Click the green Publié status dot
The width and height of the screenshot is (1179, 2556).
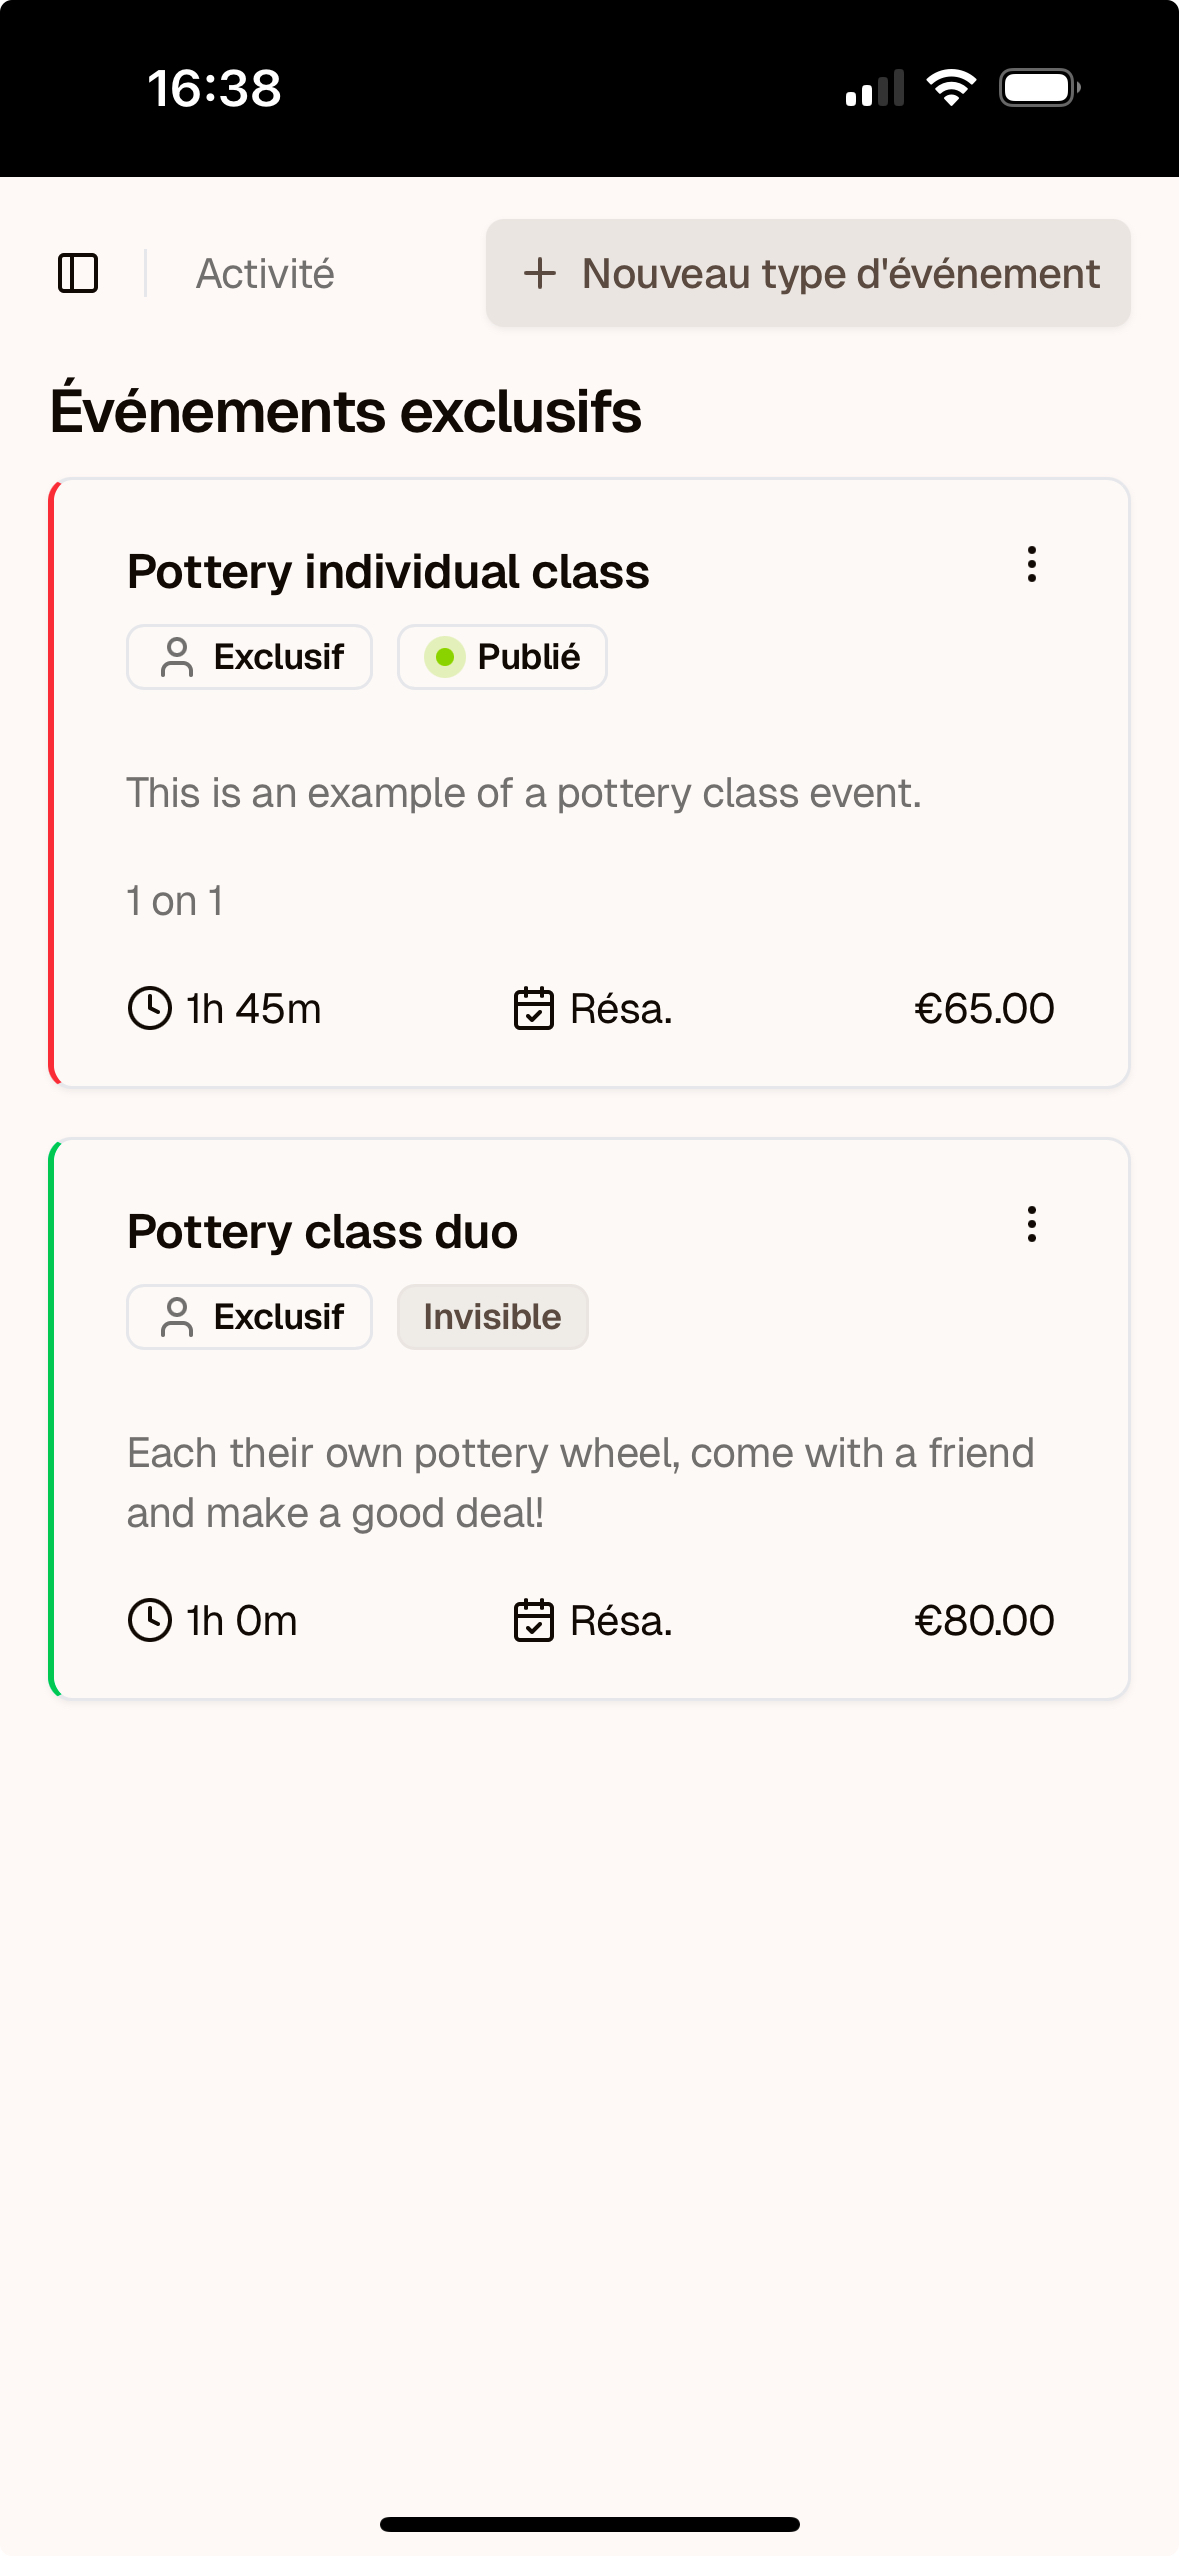tap(445, 657)
